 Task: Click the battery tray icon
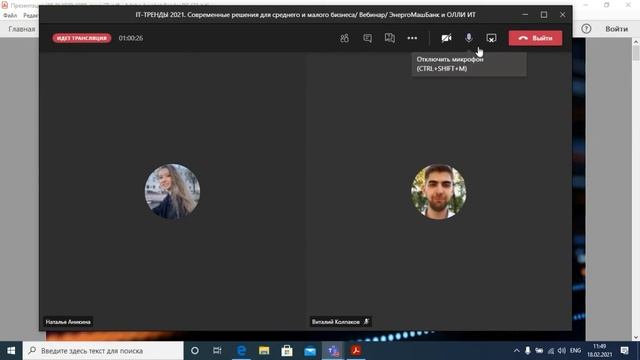pyautogui.click(x=539, y=351)
